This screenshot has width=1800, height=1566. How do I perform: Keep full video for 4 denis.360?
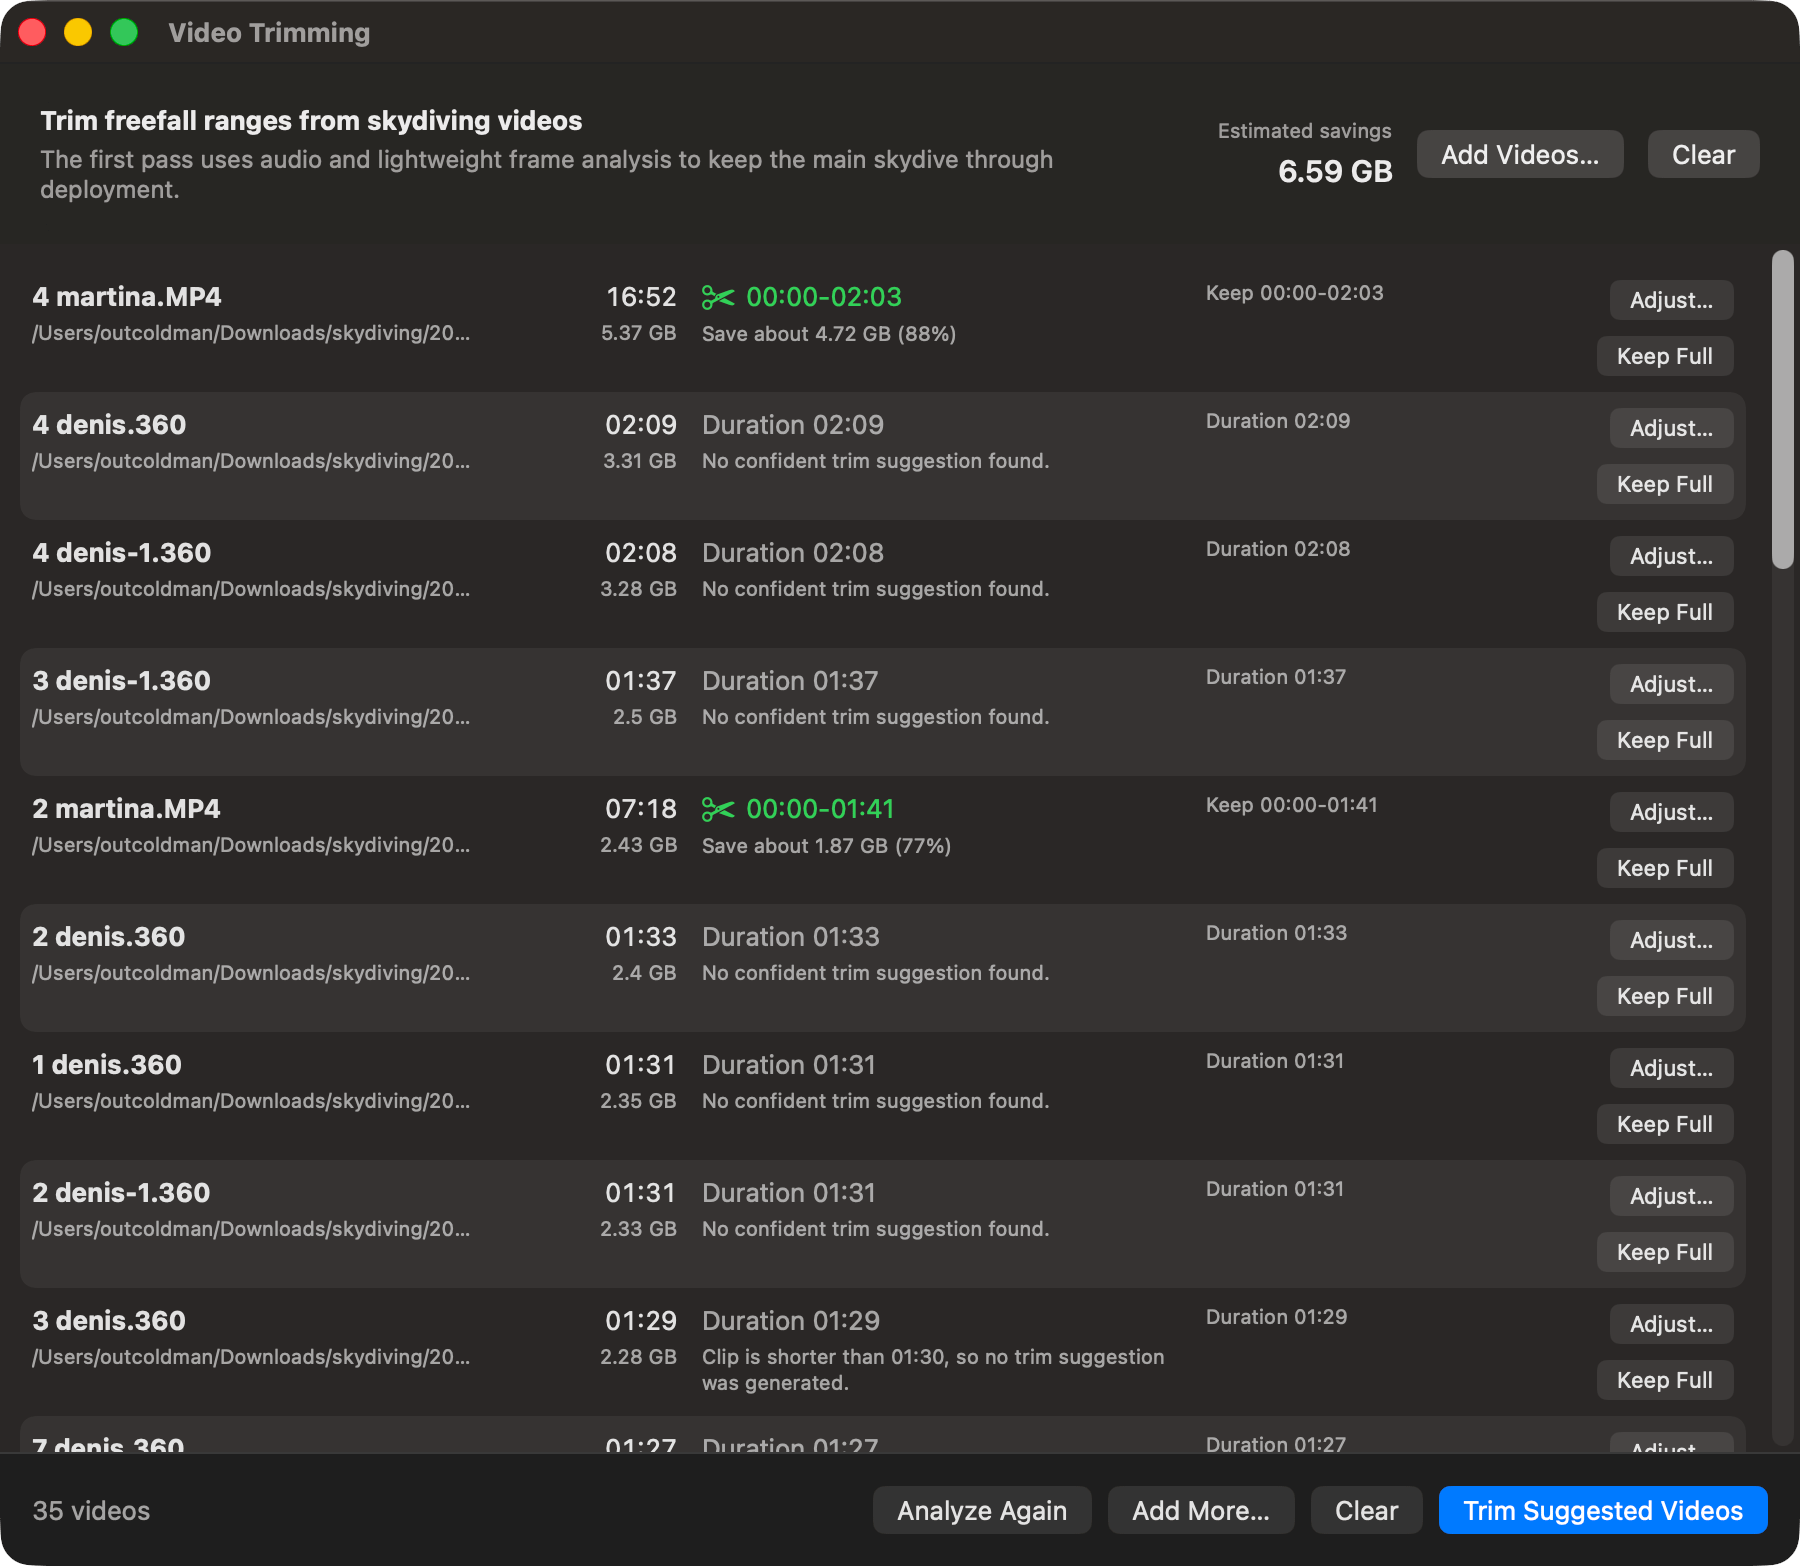pyautogui.click(x=1664, y=484)
